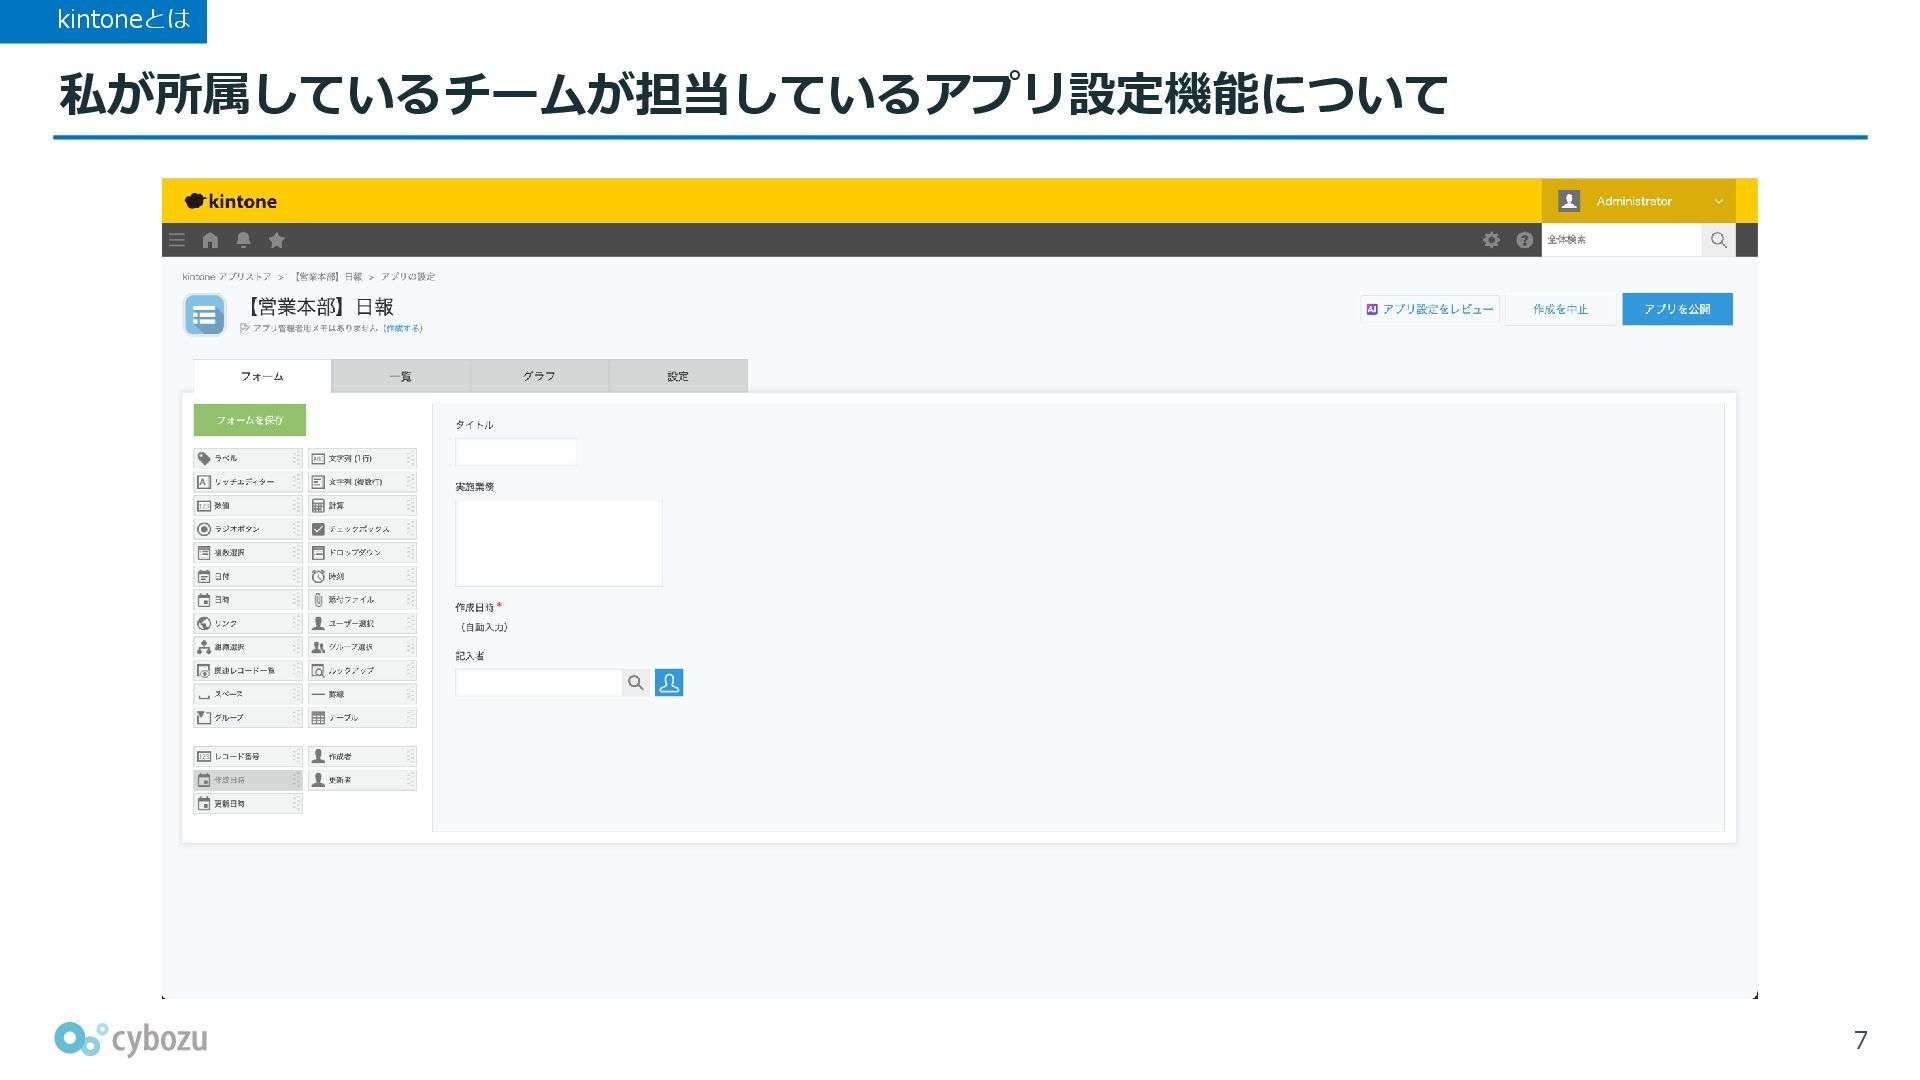Click the search magnifier beside 全体検索

click(x=1718, y=240)
